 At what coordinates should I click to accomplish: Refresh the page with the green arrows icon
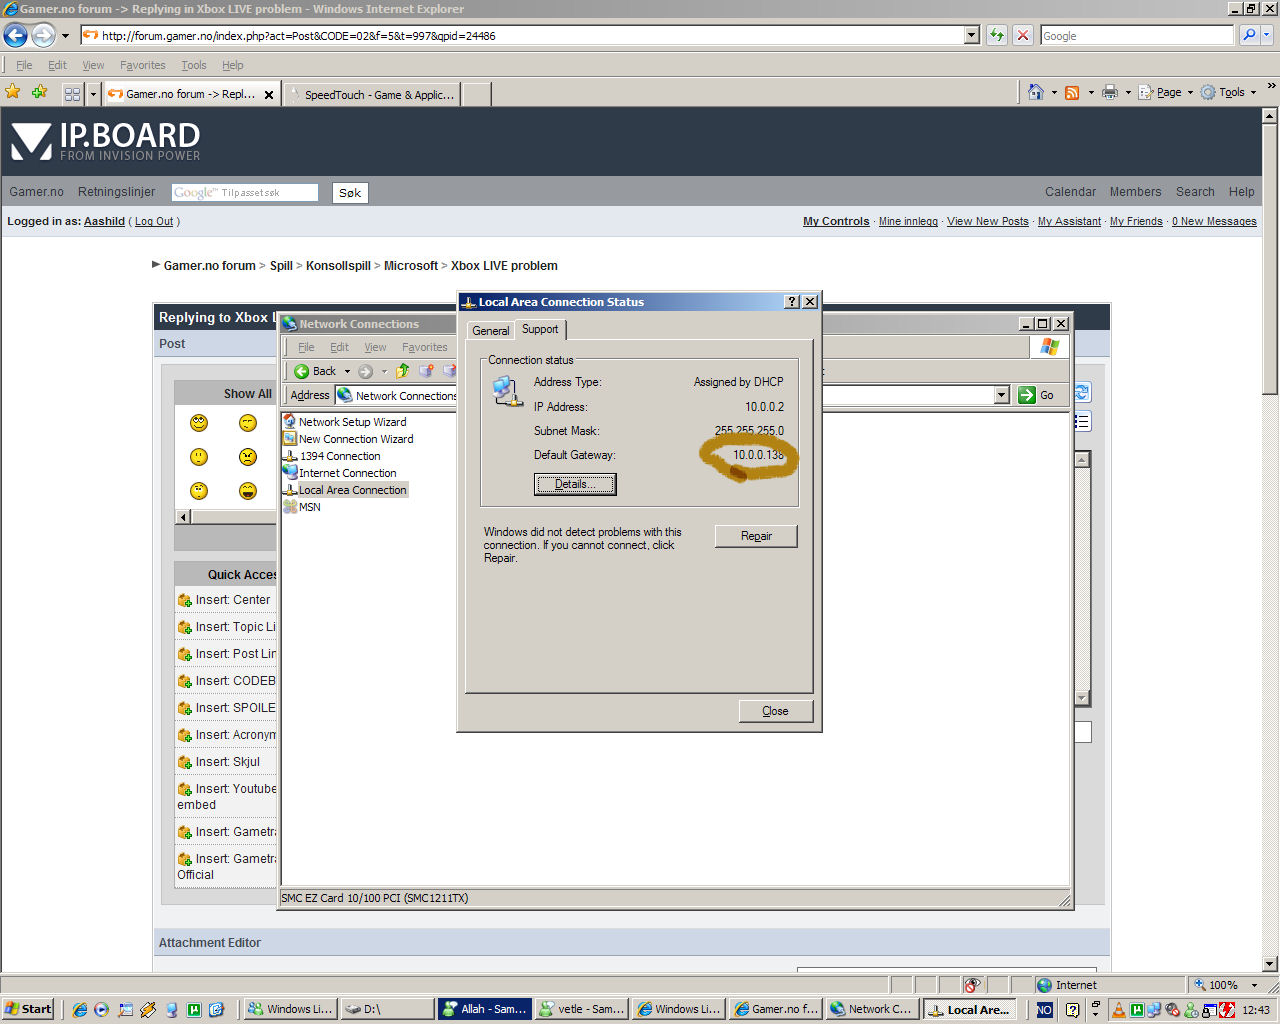(x=997, y=35)
